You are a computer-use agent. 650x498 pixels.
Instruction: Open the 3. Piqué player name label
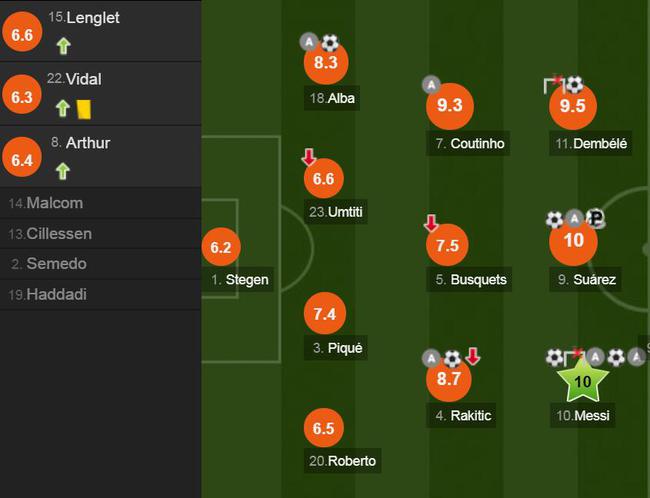(336, 347)
